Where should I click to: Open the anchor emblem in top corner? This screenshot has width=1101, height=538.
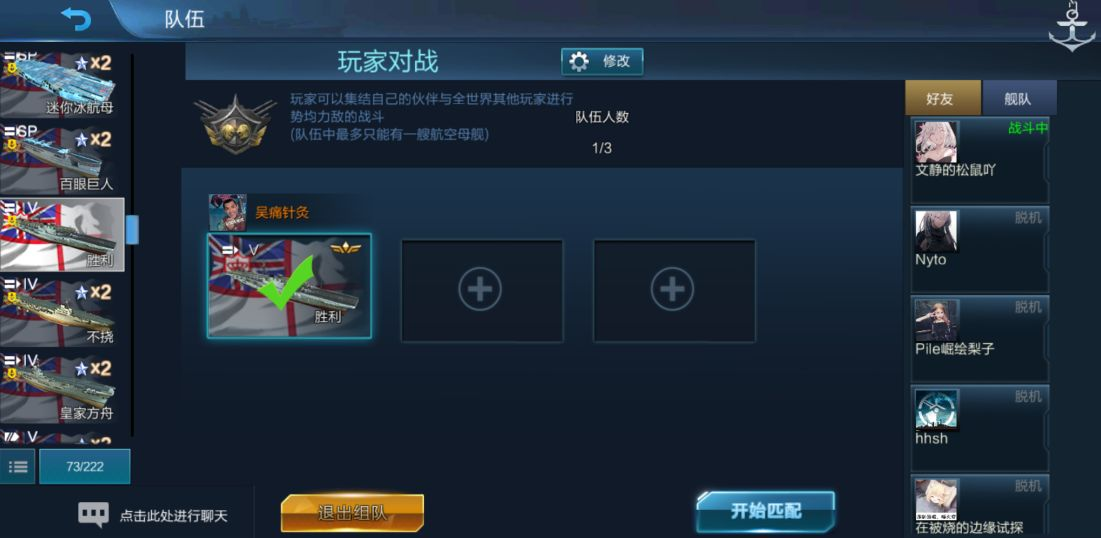click(1072, 27)
